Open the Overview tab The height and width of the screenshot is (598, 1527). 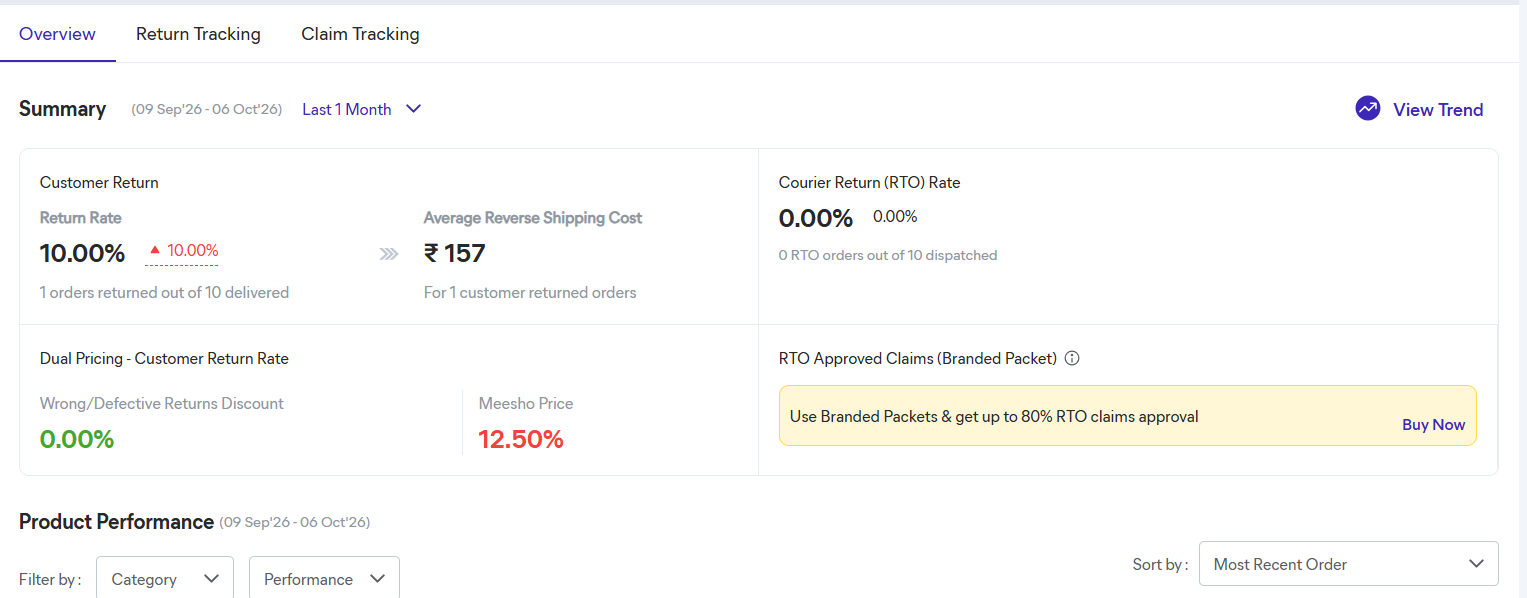point(57,34)
